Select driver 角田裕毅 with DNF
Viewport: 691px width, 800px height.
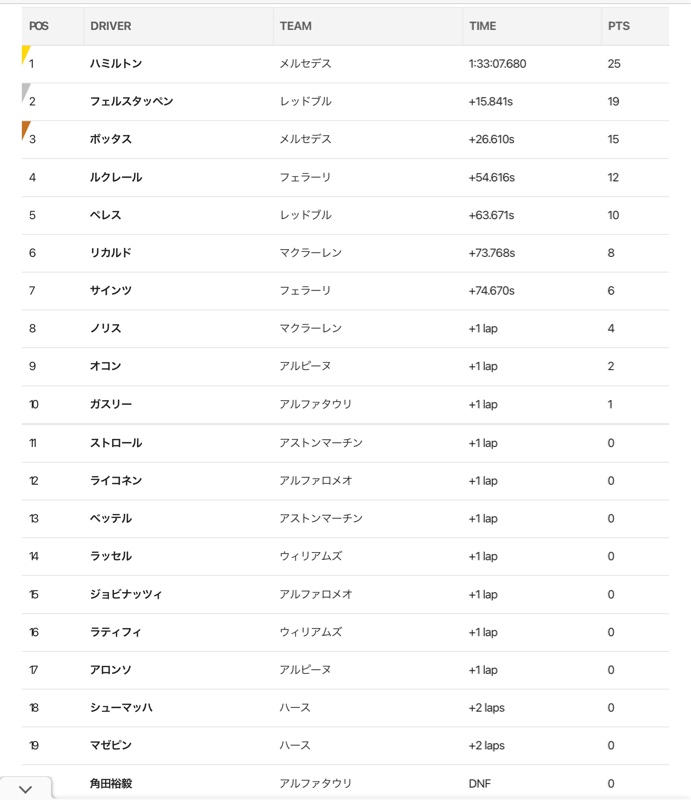111,783
